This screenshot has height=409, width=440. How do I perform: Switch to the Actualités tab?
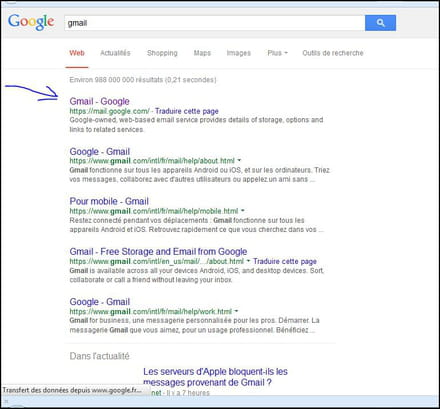[115, 53]
